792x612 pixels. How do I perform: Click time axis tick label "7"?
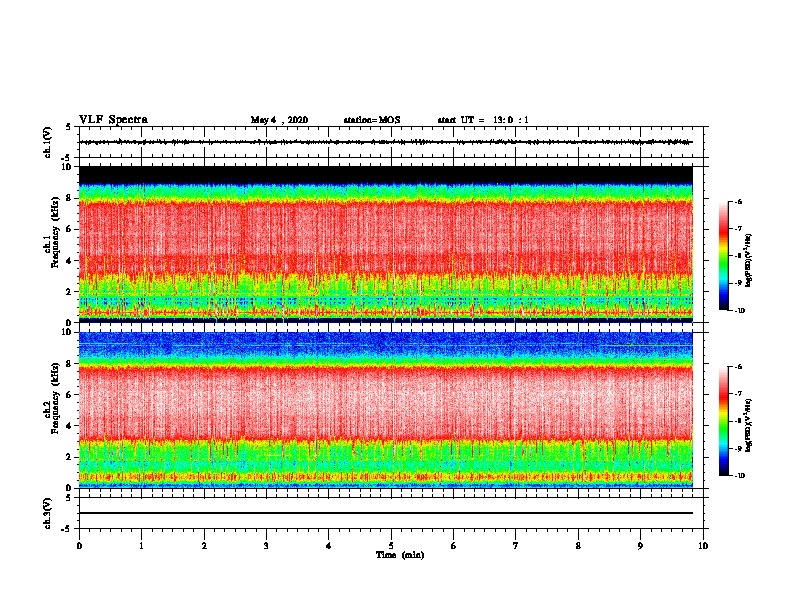[x=516, y=546]
